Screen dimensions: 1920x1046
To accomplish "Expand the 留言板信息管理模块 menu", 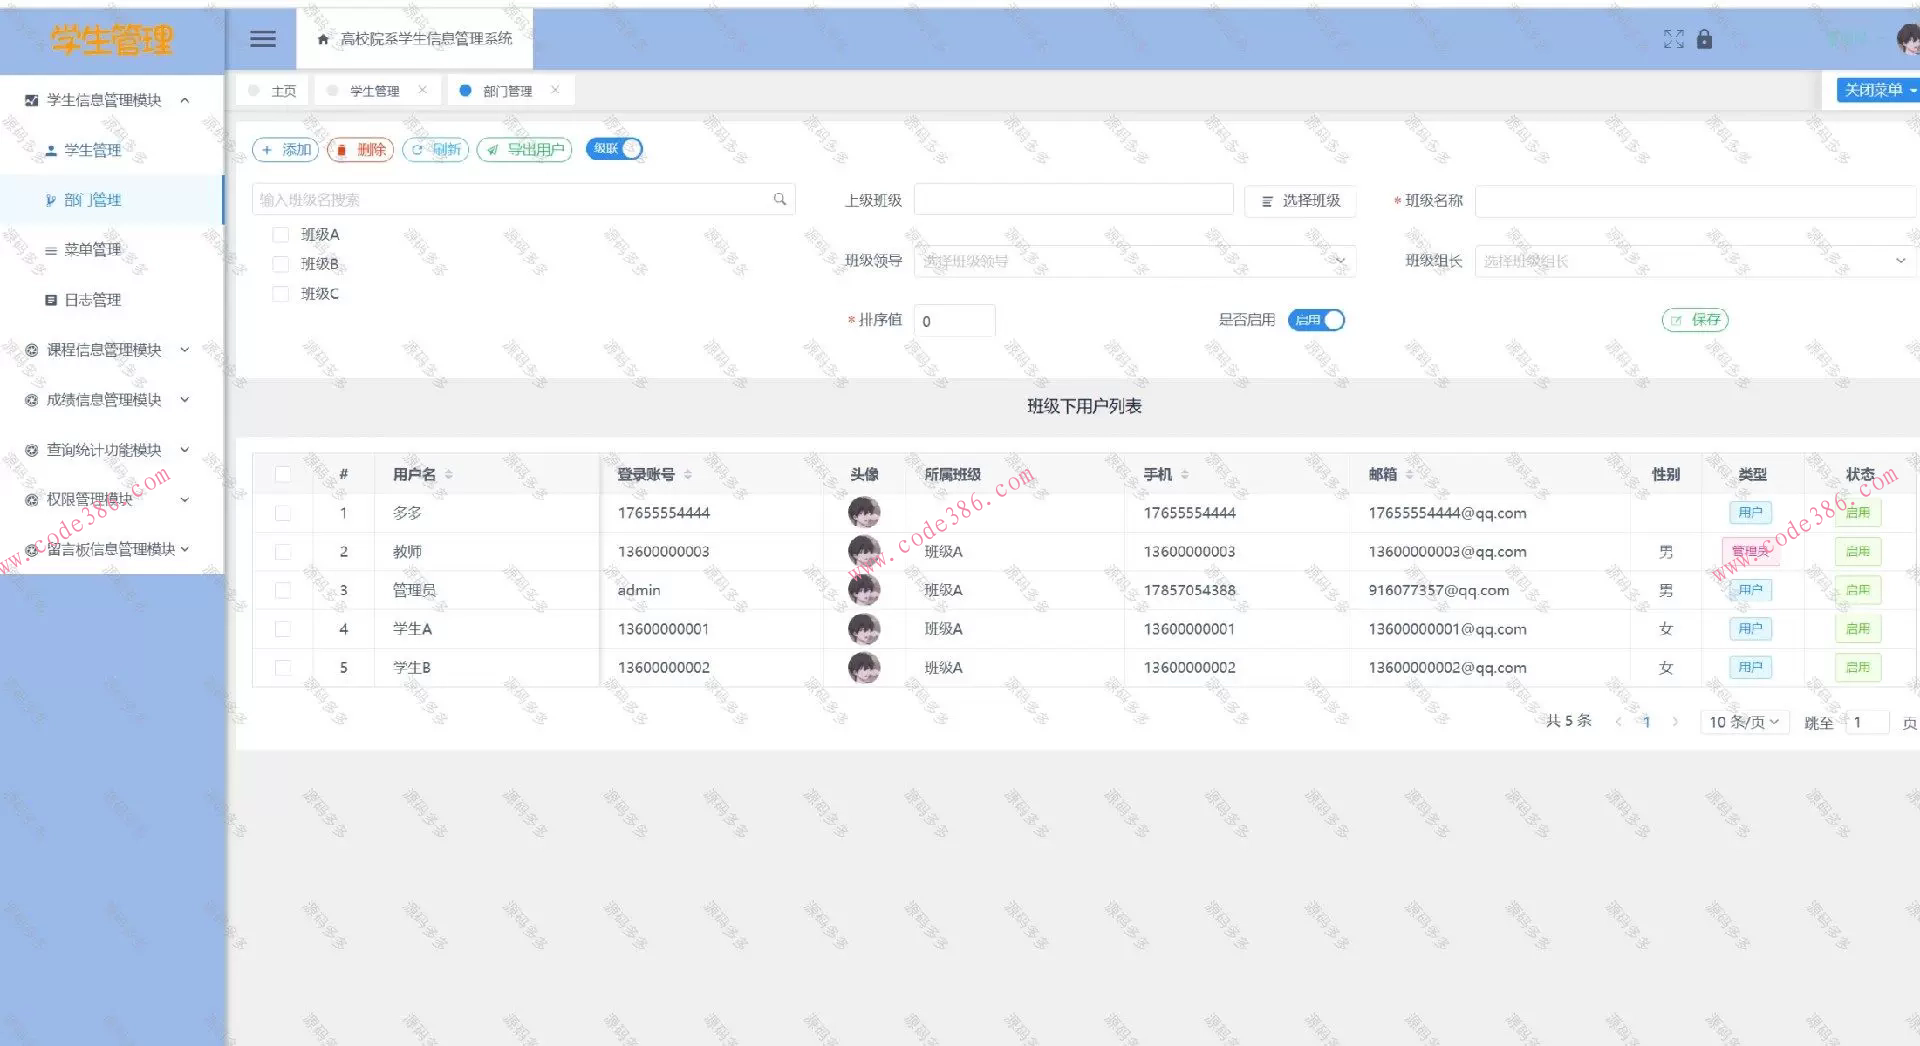I will [111, 549].
